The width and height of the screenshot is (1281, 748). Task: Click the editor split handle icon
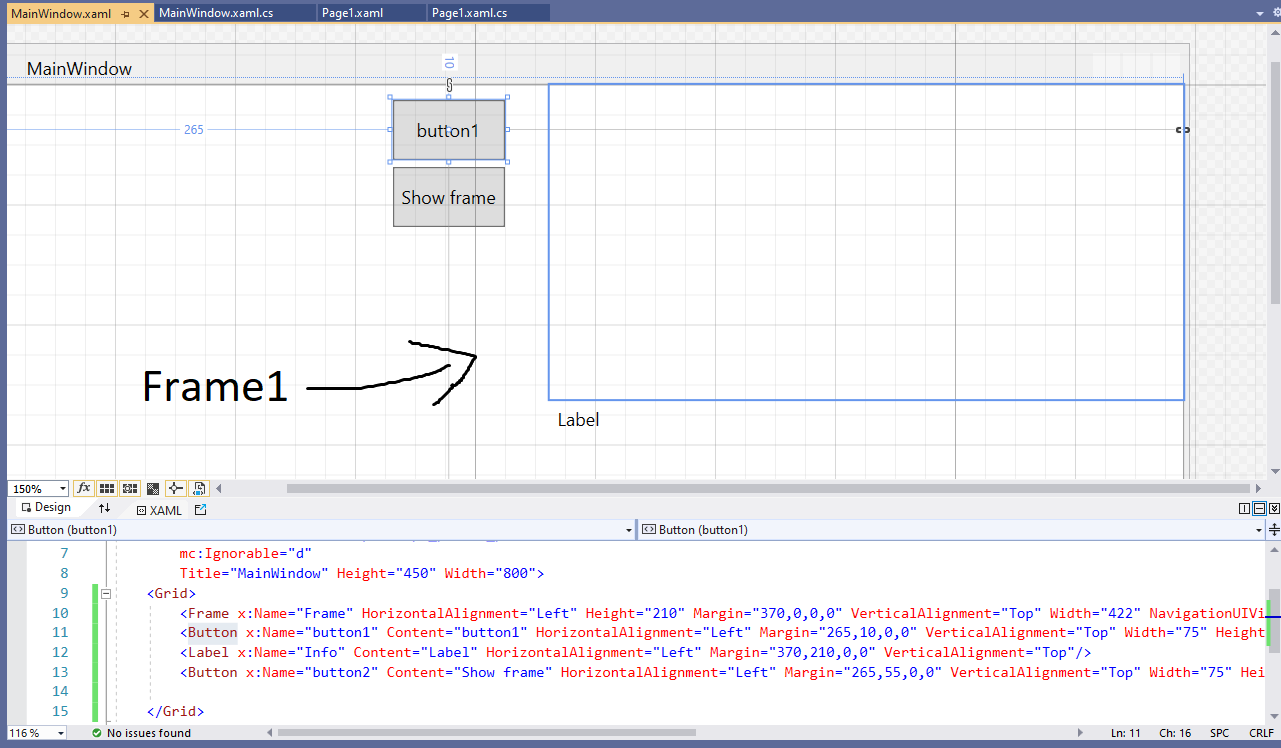(1274, 529)
